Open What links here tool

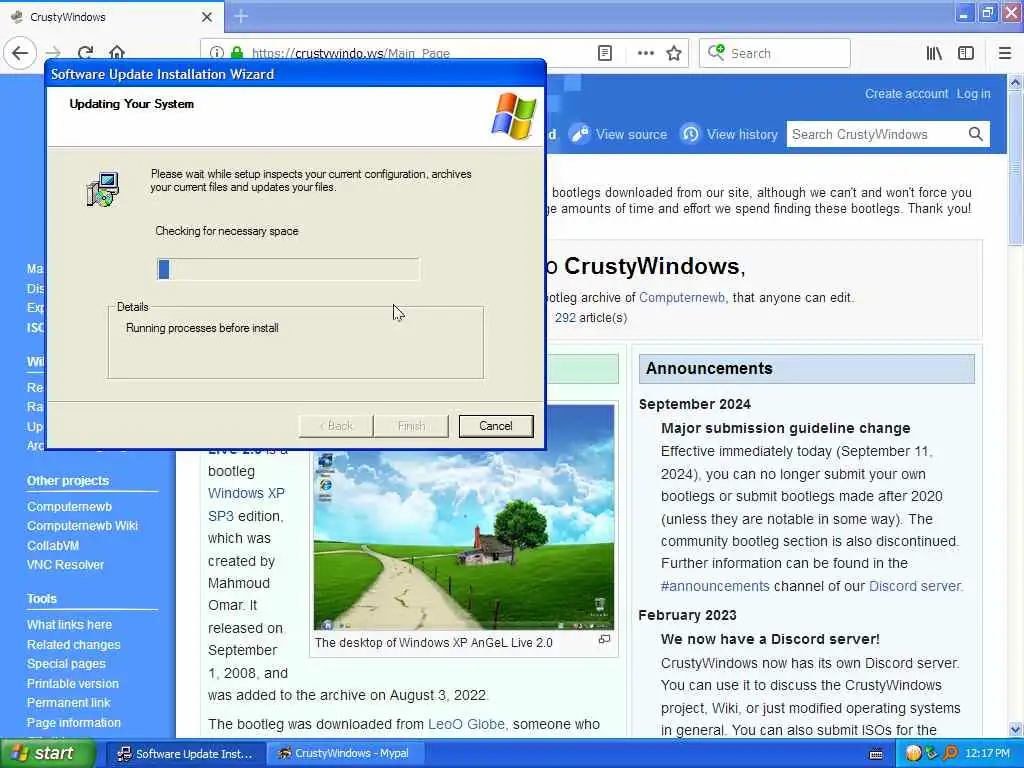point(69,625)
